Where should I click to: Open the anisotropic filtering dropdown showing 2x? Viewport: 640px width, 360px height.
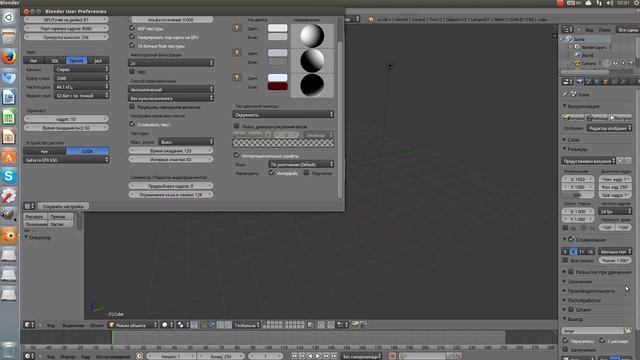coord(171,63)
